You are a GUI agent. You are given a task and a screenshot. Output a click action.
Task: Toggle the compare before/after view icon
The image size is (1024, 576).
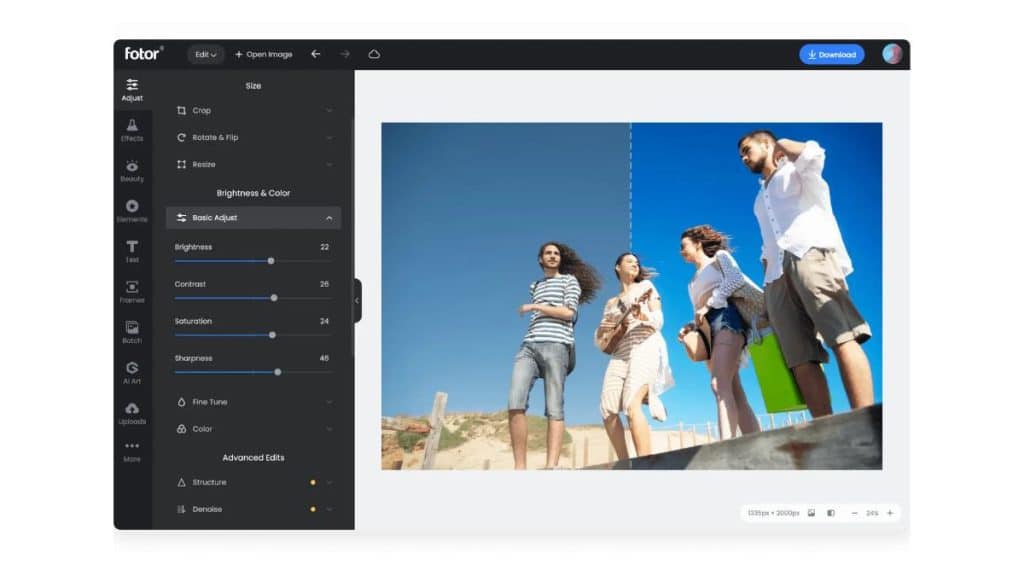830,513
